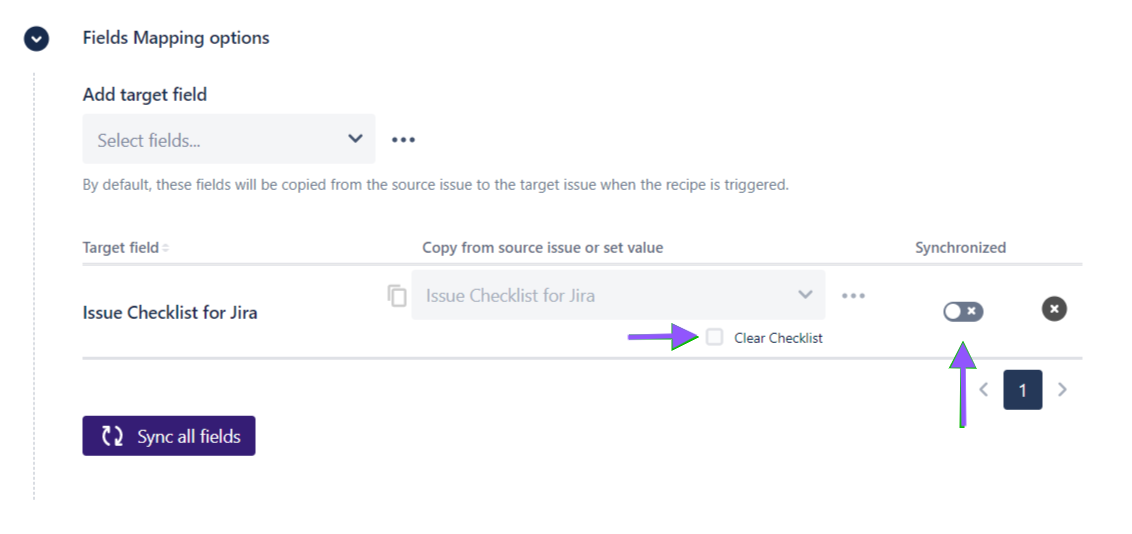Click the three-dots menu beside Select fields
The width and height of the screenshot is (1132, 534).
403,140
